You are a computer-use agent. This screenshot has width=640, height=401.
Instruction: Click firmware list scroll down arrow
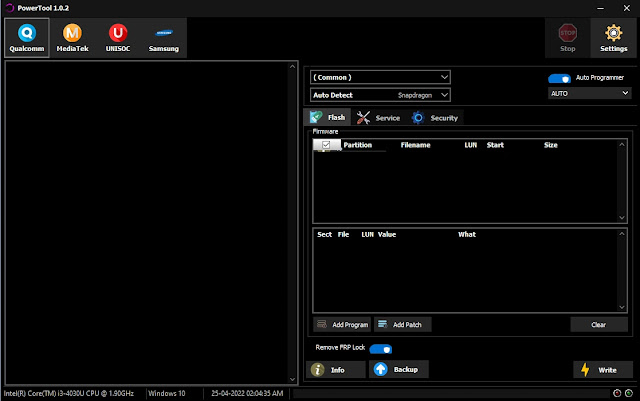click(622, 218)
